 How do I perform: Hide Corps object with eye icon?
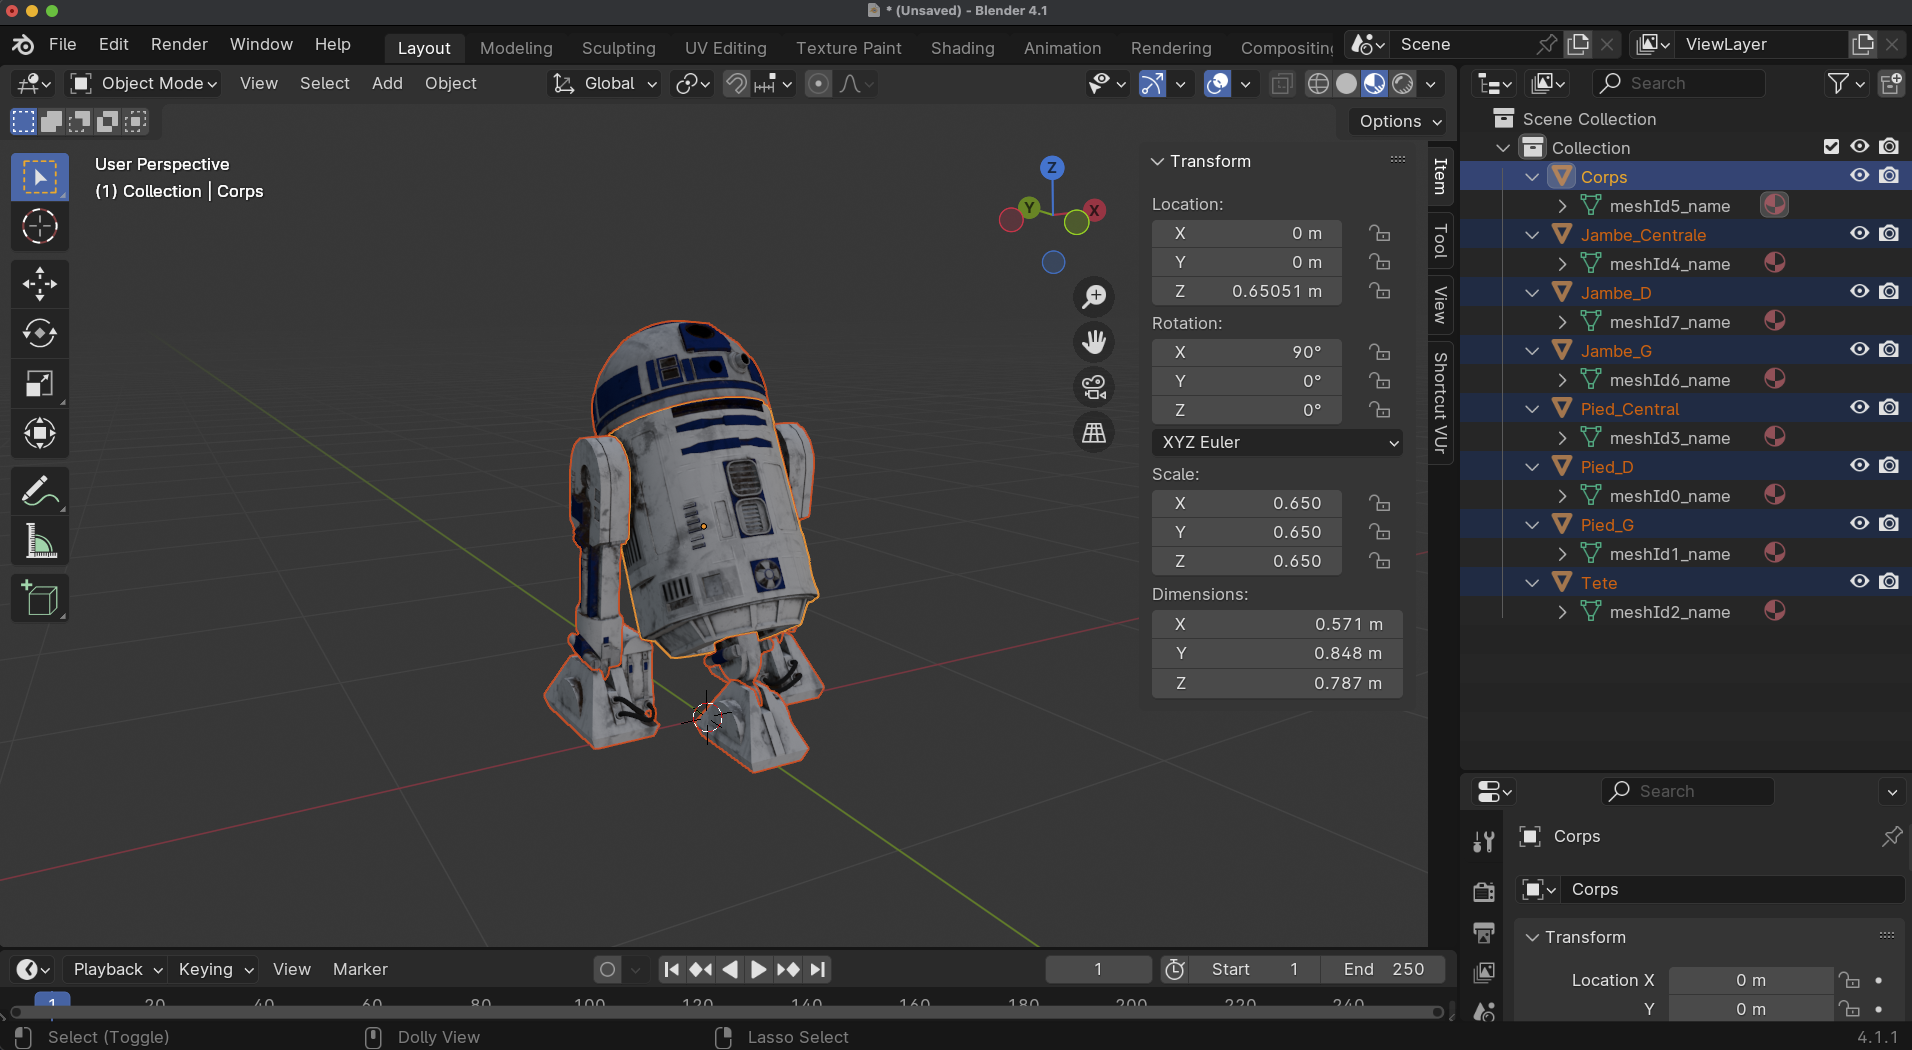[x=1859, y=176]
